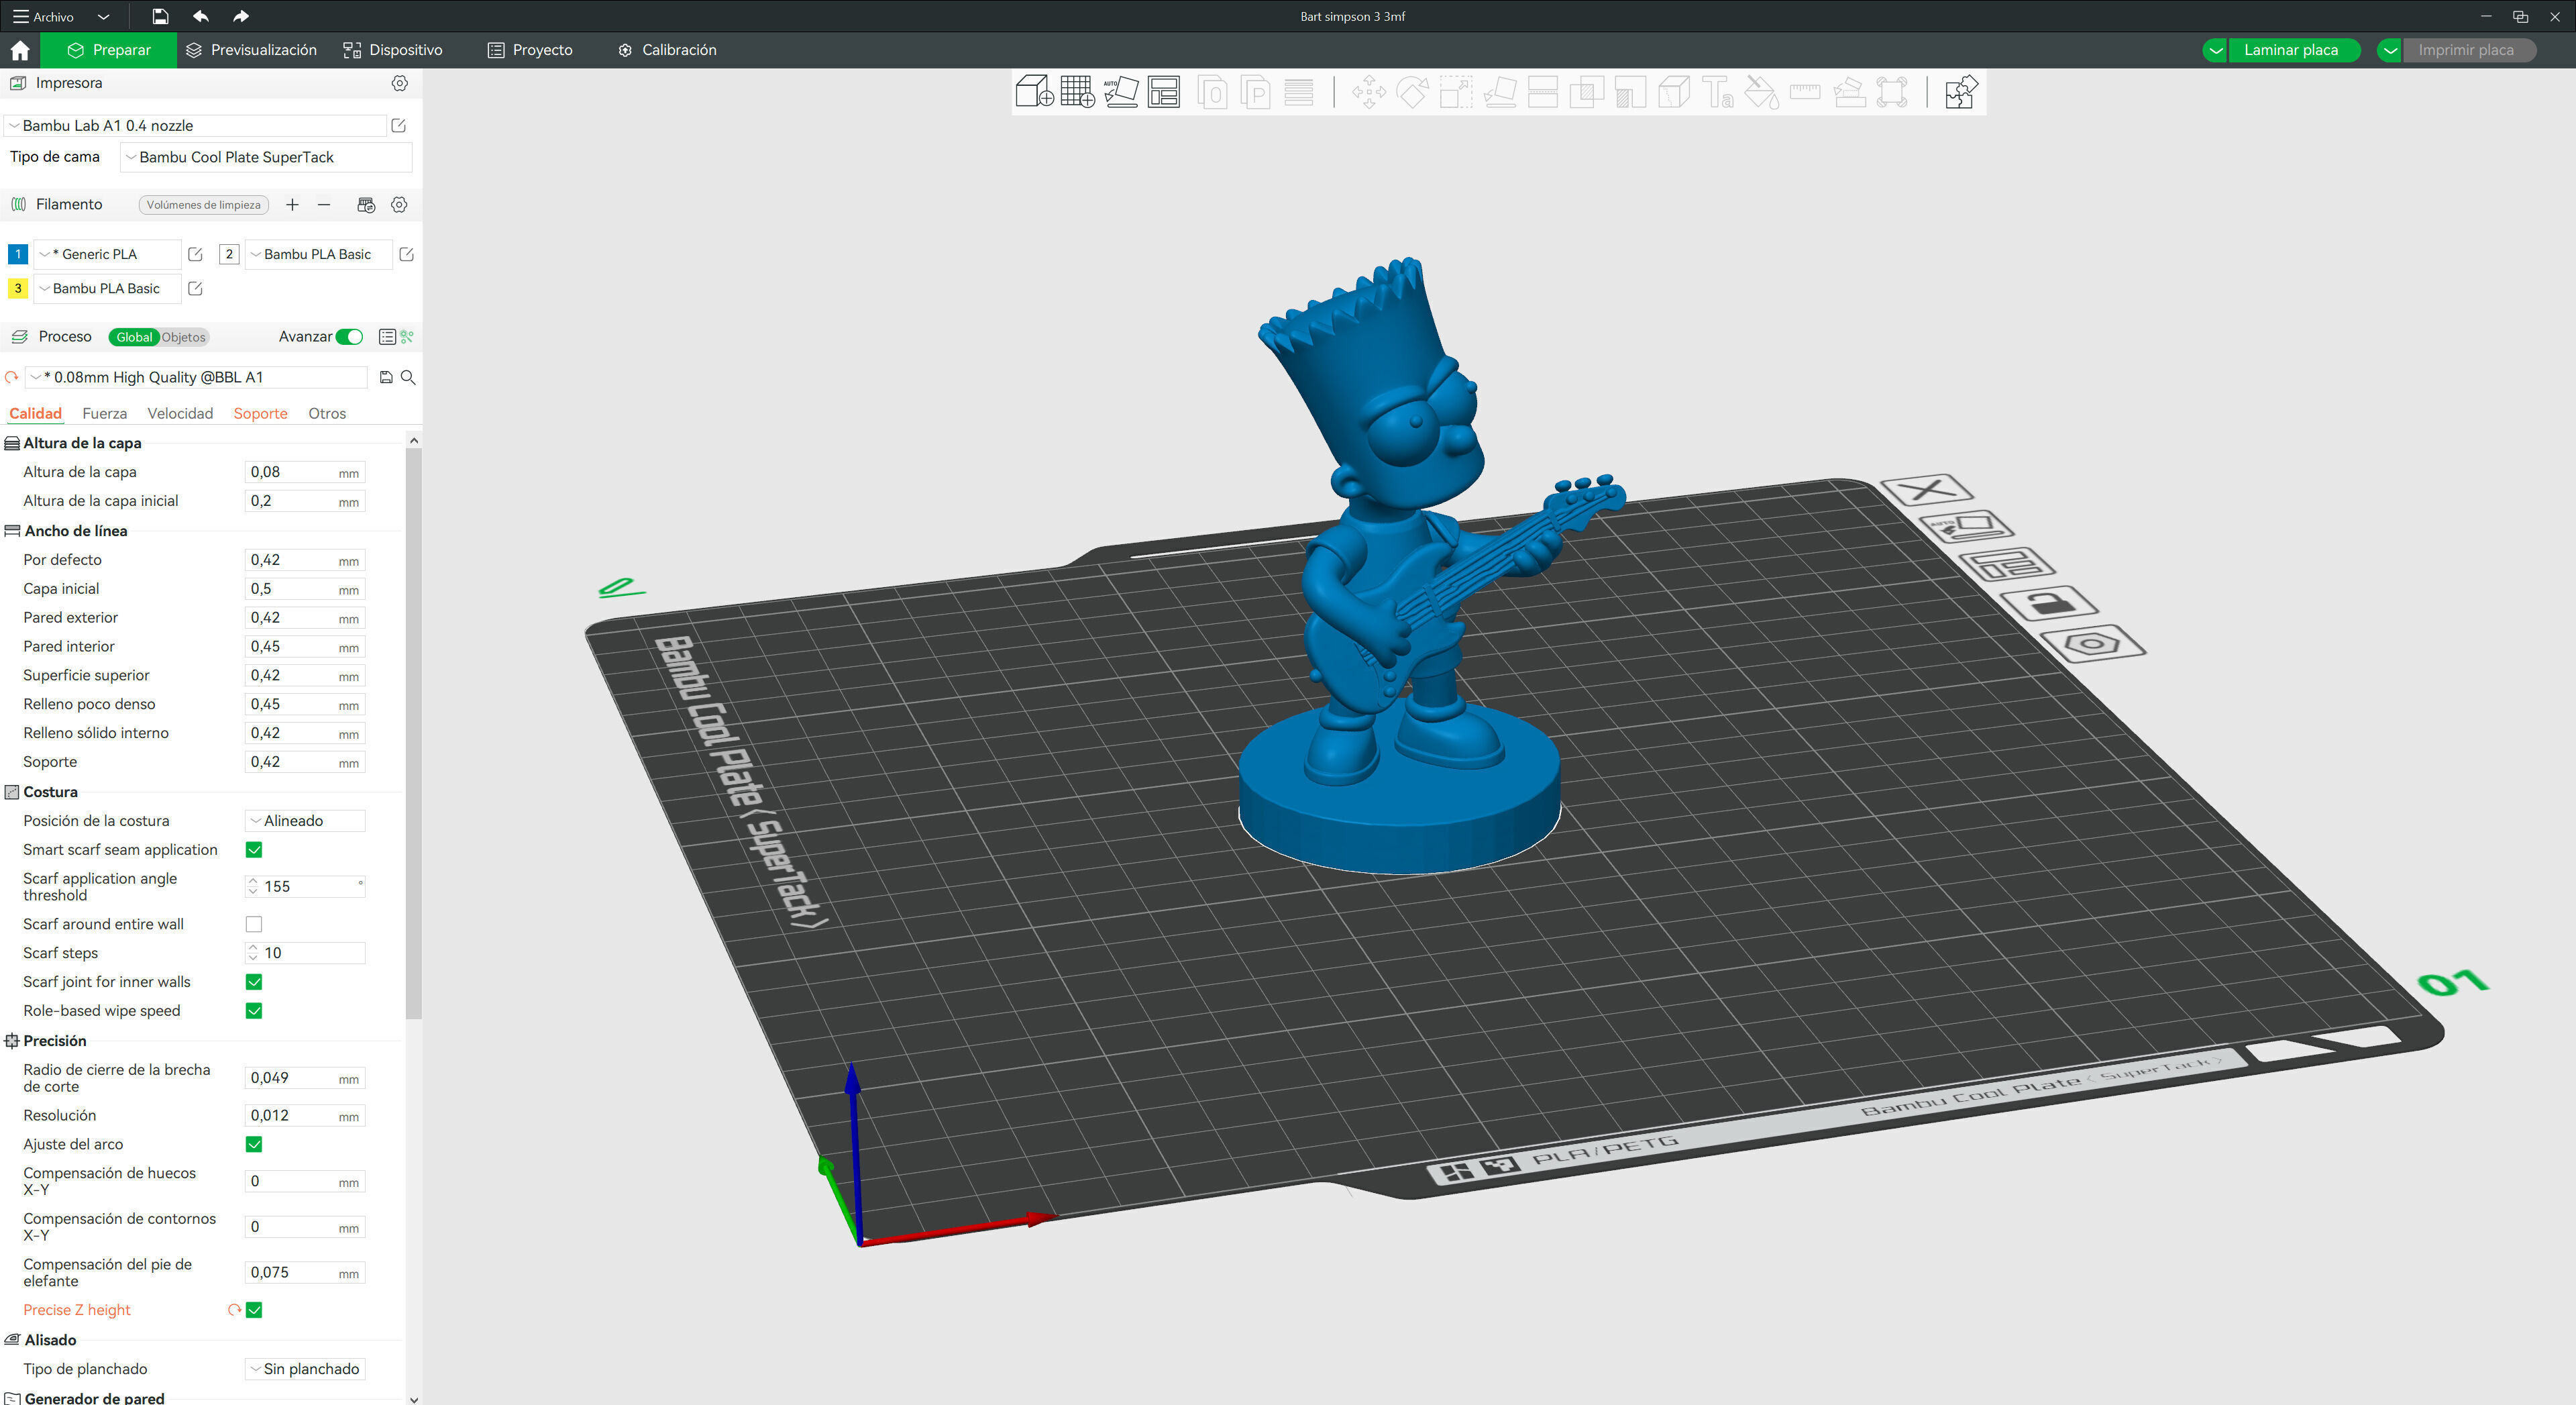Viewport: 2576px width, 1405px height.
Task: Select the Move tool in top toolbar
Action: [1368, 93]
